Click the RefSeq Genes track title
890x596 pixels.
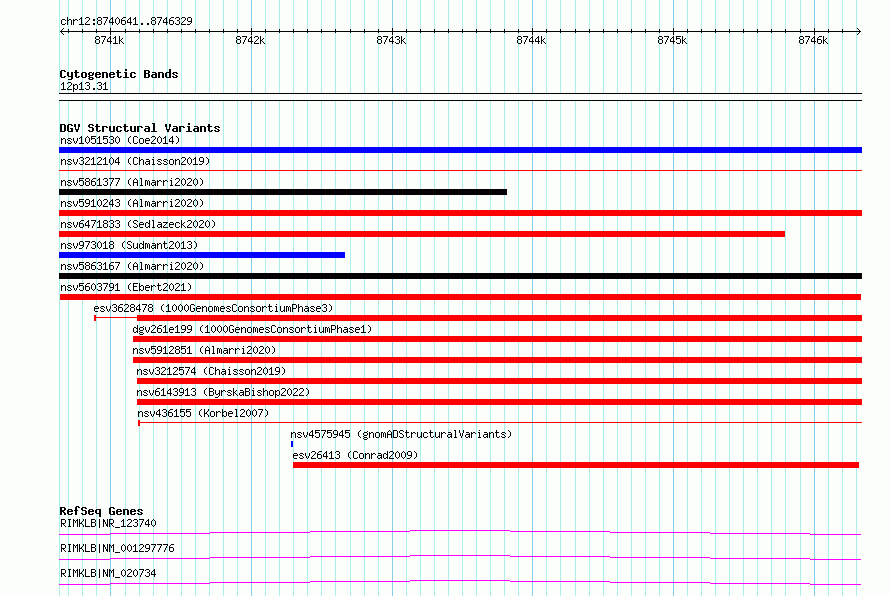101,511
